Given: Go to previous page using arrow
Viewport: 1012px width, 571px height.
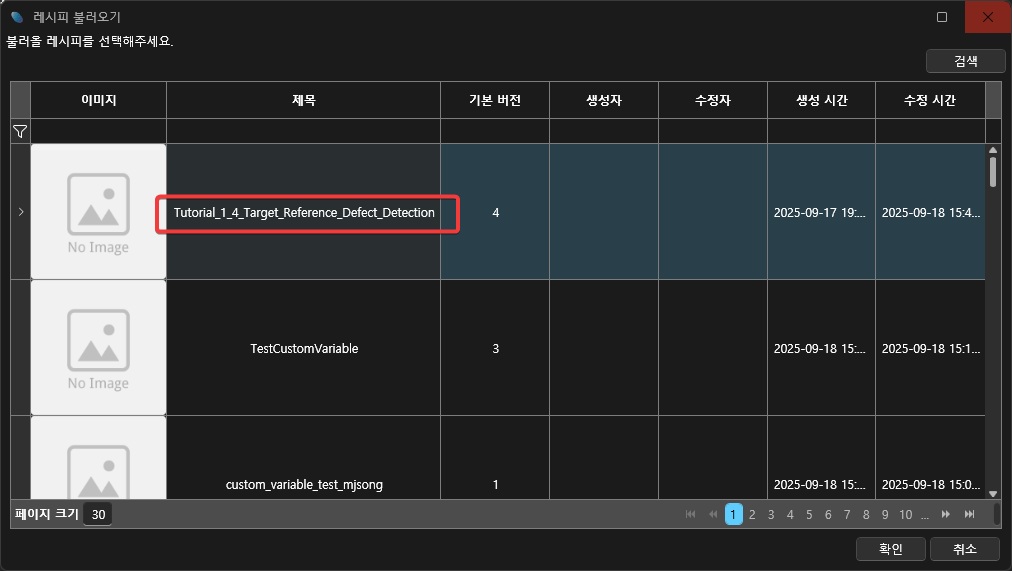Looking at the screenshot, I should [x=713, y=514].
